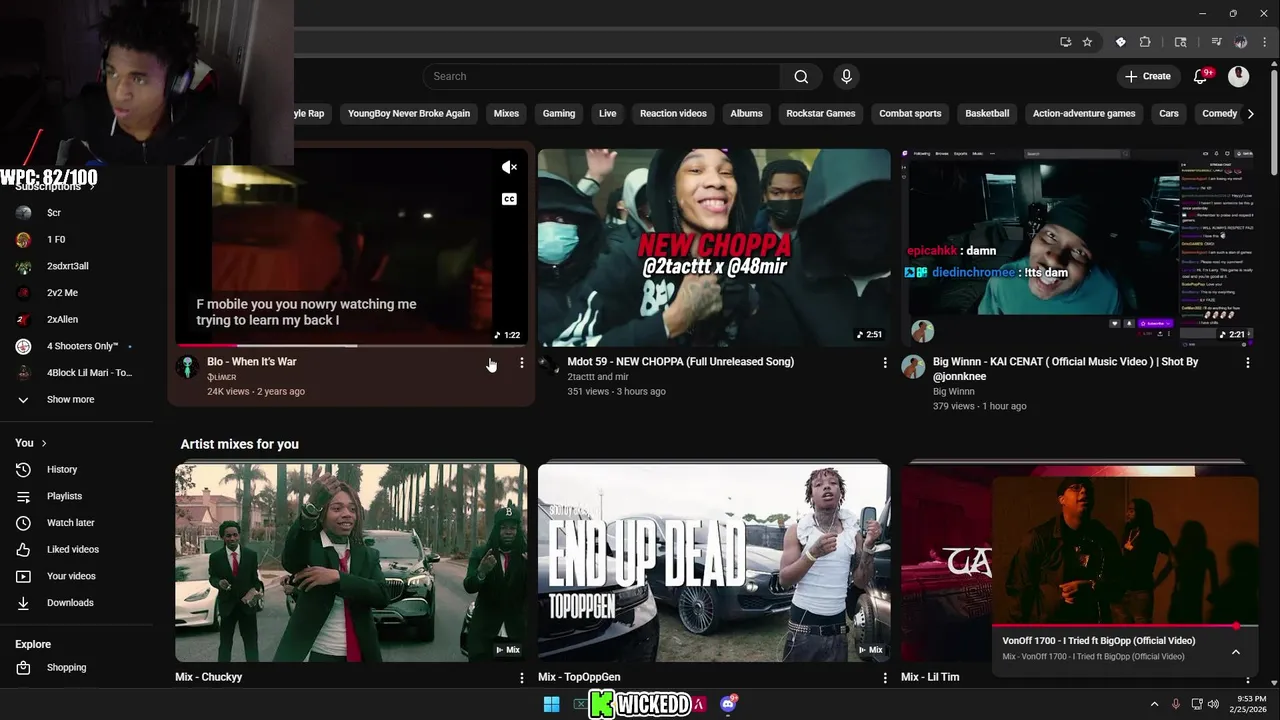The height and width of the screenshot is (720, 1280).
Task: Open the END UP DEAD TopOppGen mix thumbnail
Action: 714,562
